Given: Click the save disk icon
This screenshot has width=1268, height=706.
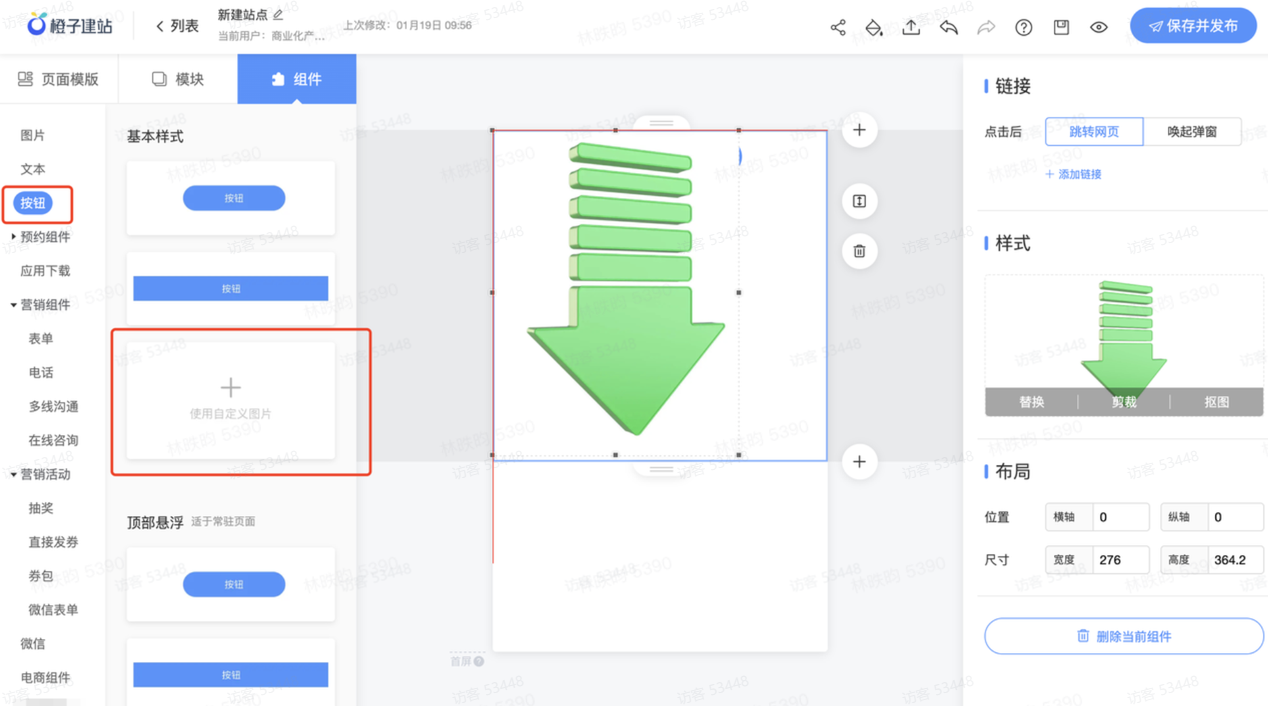Looking at the screenshot, I should [1061, 27].
